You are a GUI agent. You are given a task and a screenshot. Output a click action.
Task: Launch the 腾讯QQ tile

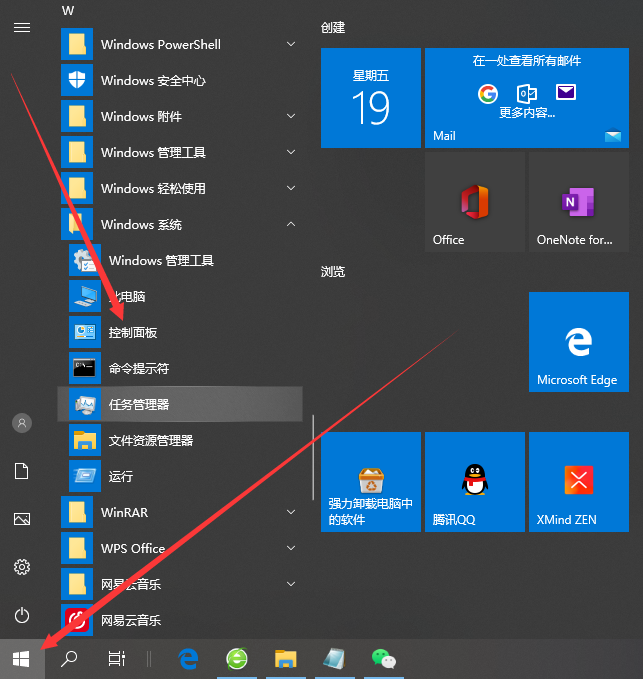(474, 482)
